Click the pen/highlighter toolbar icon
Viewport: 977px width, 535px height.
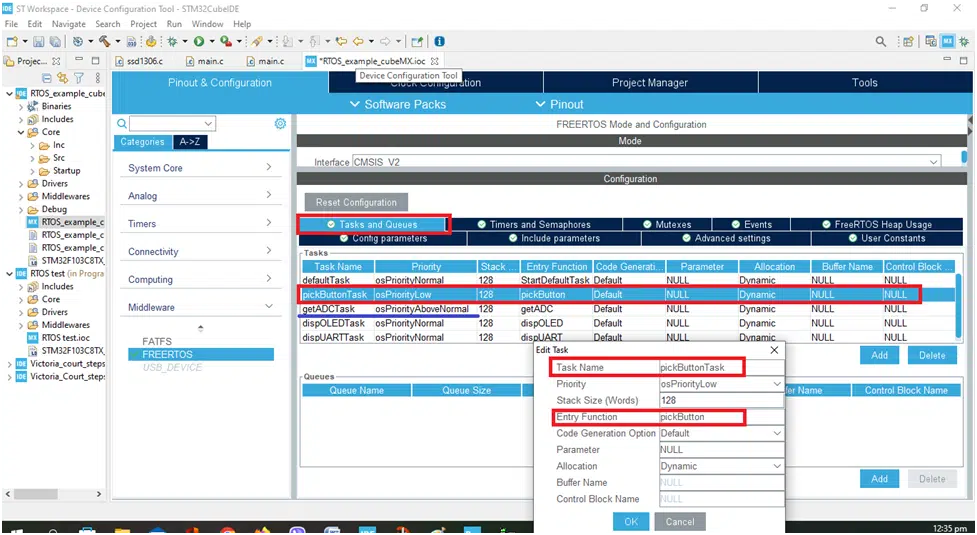[256, 41]
